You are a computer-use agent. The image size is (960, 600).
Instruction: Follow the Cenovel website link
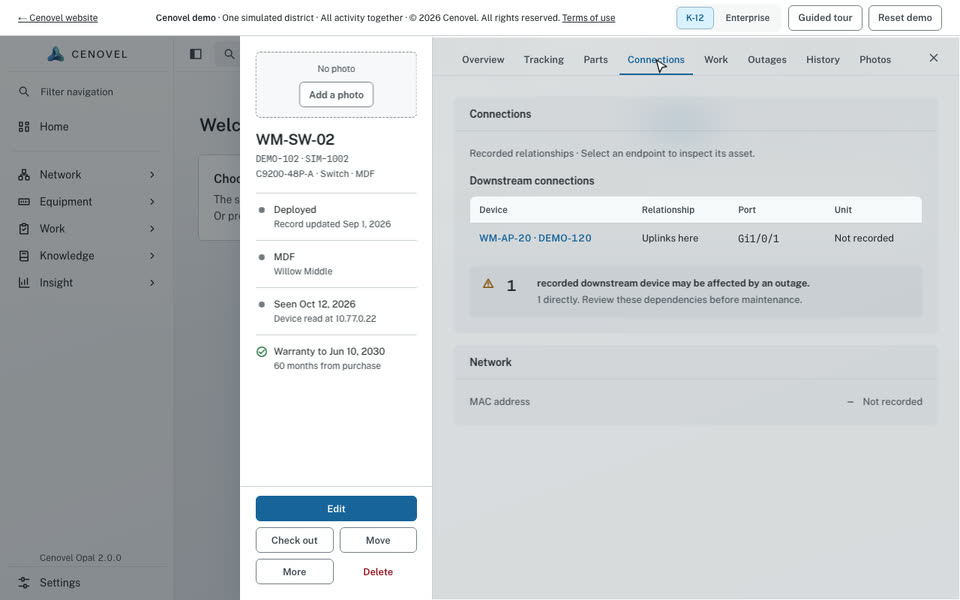point(58,18)
